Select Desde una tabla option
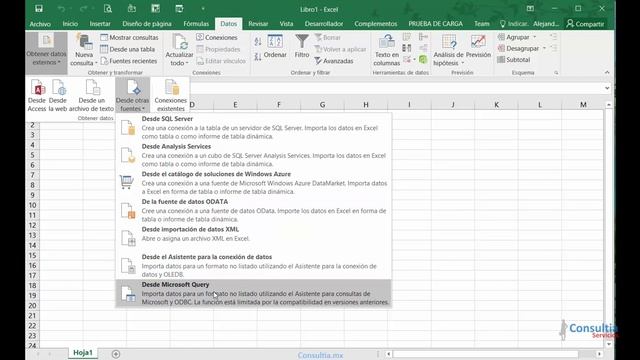The image size is (640, 360). (128, 49)
